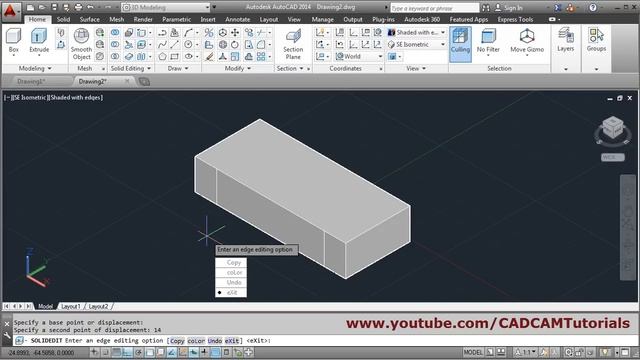Screen dimensions: 640x360
Task: Select the Box modeling tool
Action: click(x=13, y=41)
